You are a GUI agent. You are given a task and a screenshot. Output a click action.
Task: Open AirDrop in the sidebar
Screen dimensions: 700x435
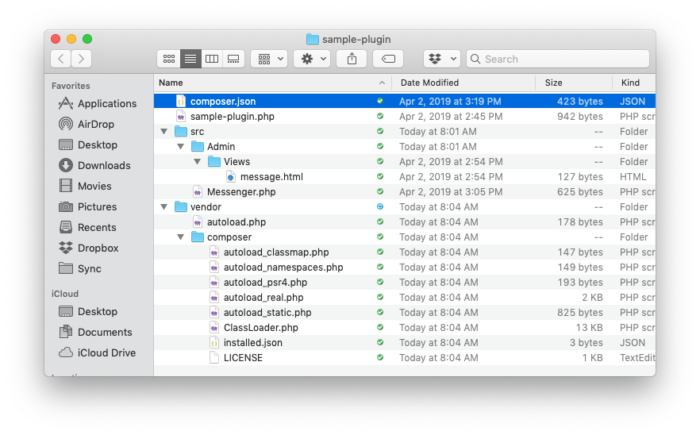87,124
